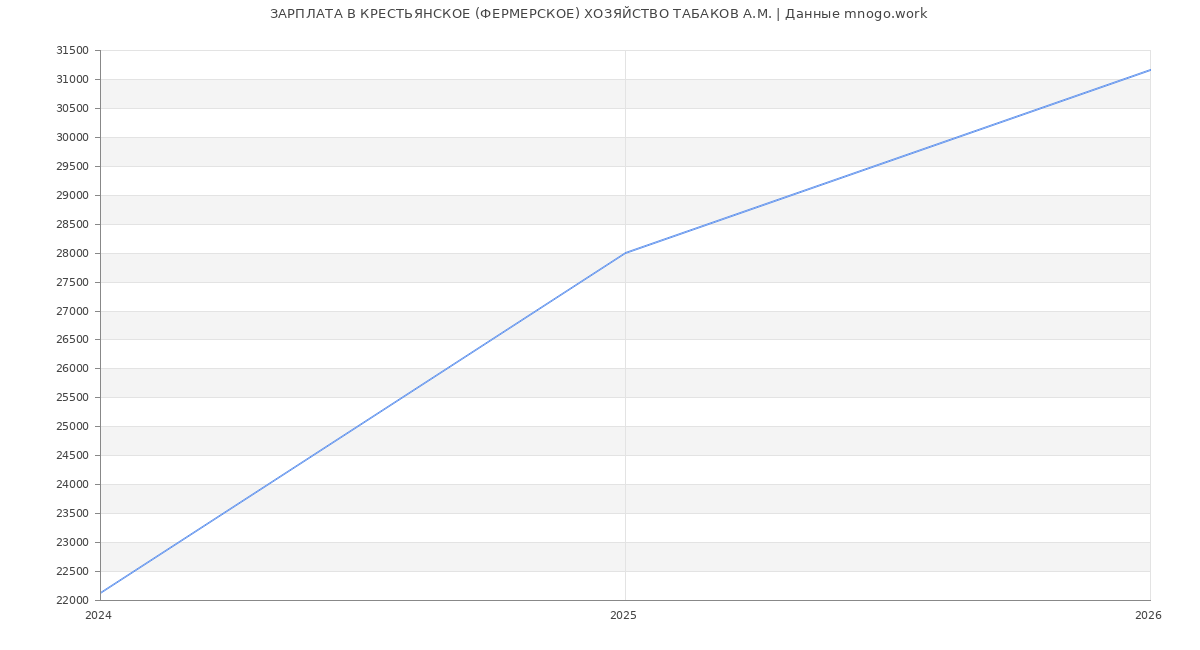This screenshot has width=1200, height=650.
Task: Click the 30000 y-axis label
Action: 72,138
